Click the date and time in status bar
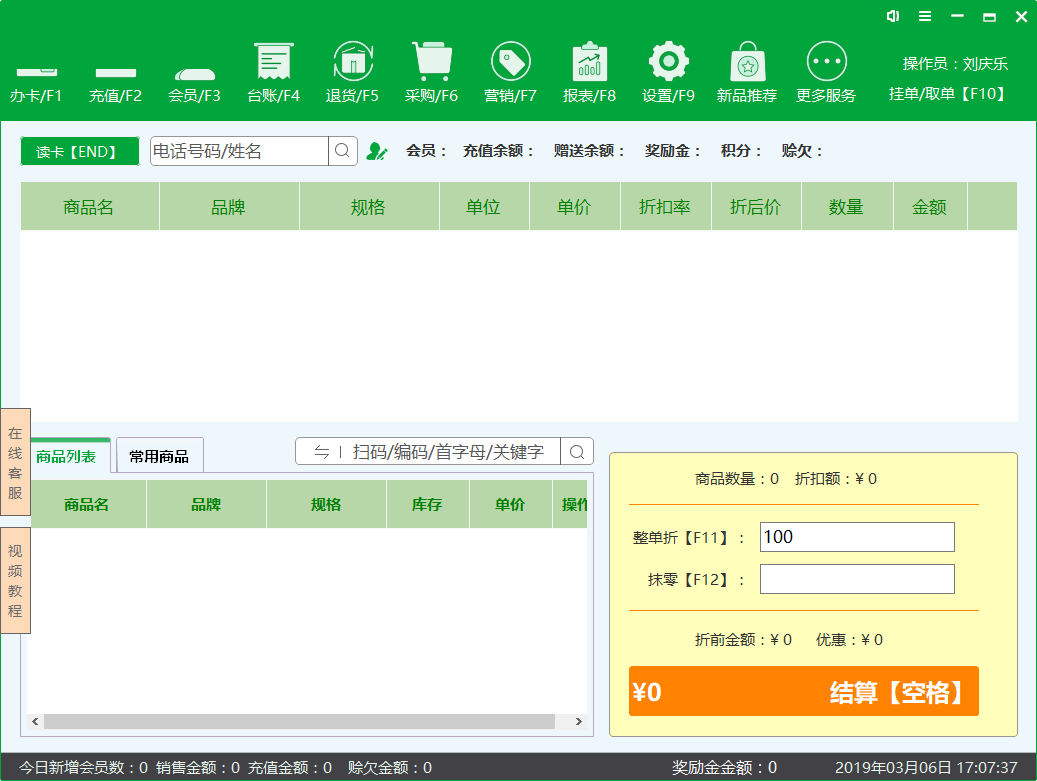The height and width of the screenshot is (781, 1037). [x=926, y=767]
